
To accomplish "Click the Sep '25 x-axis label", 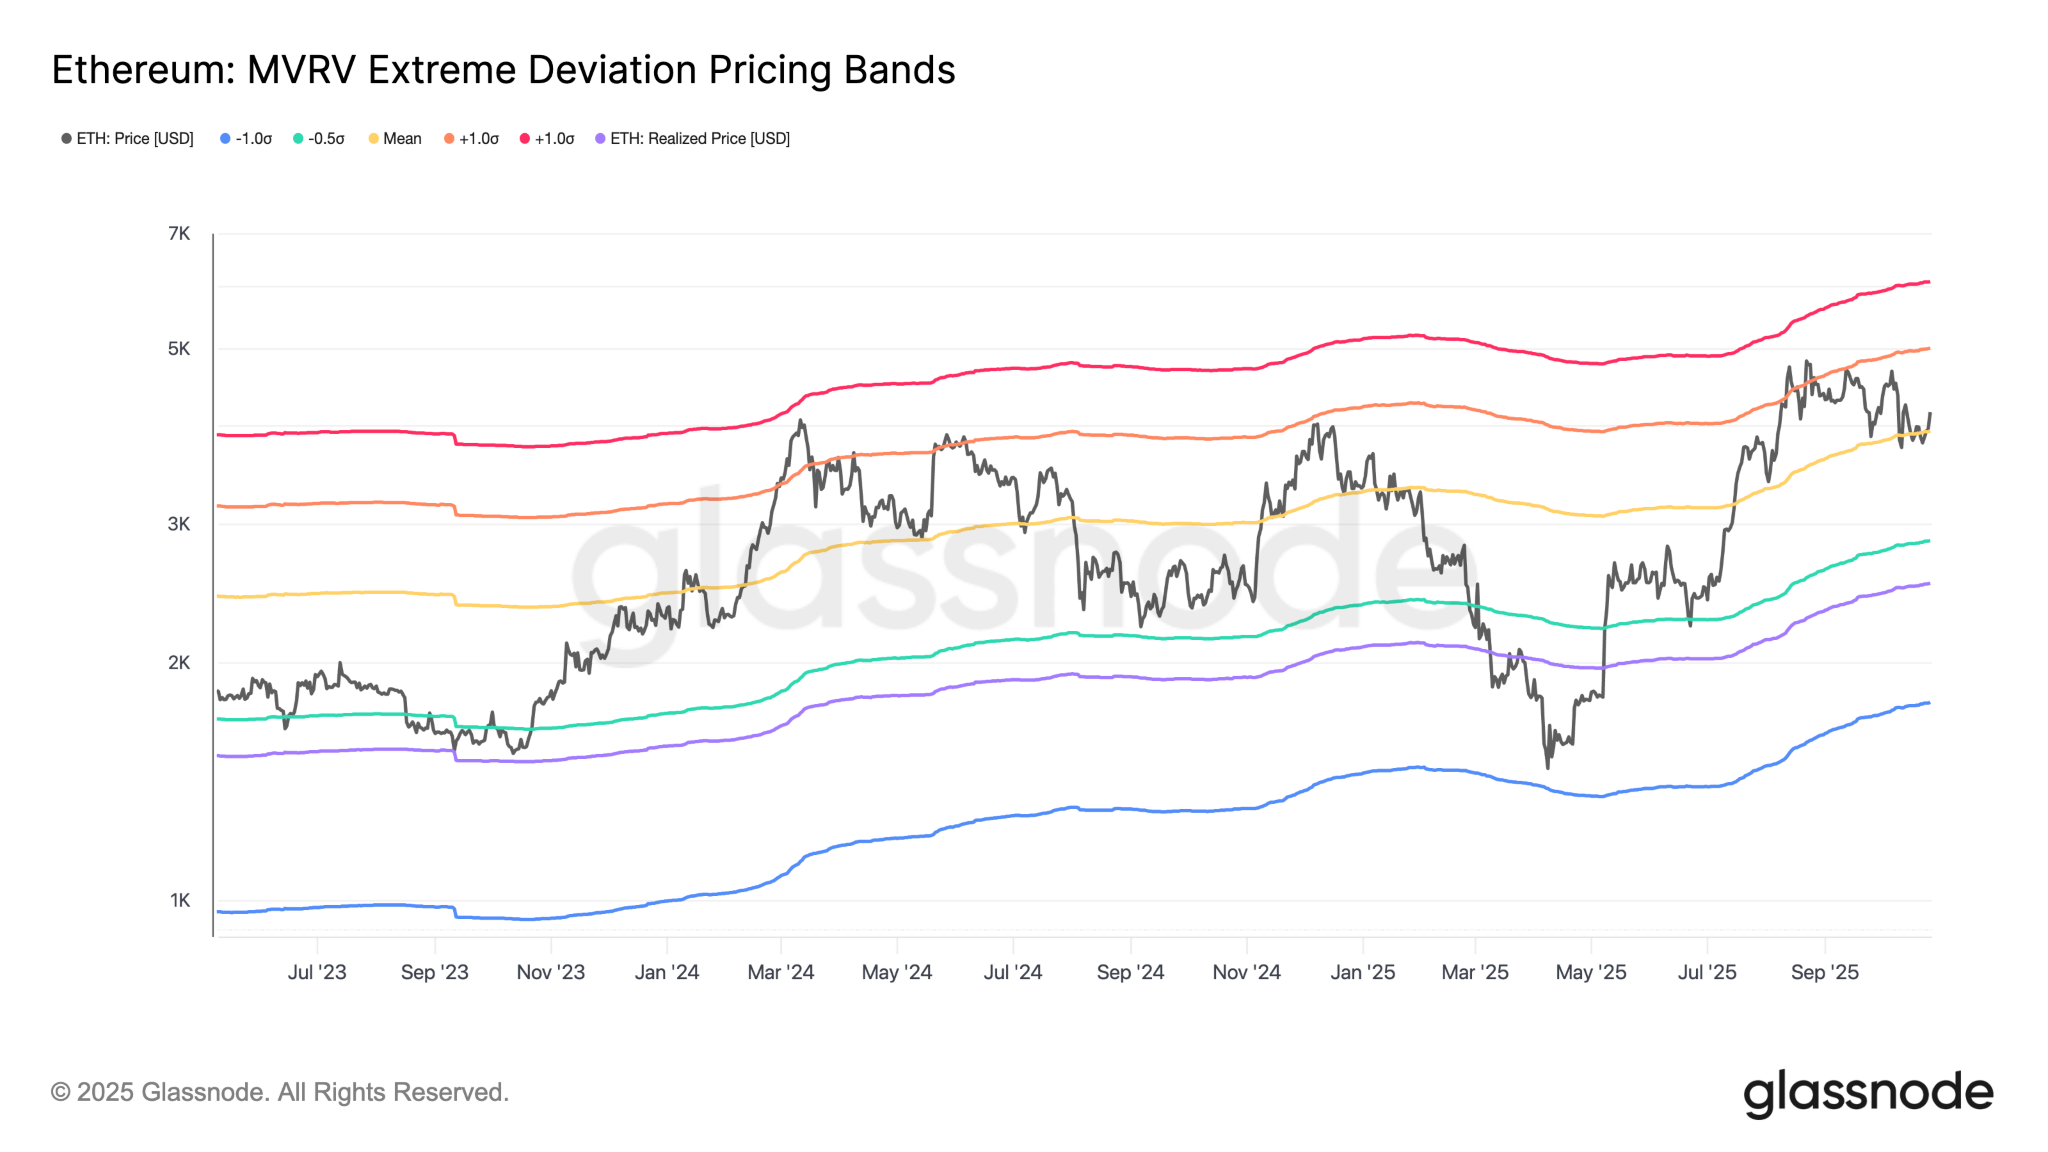I will click(x=1824, y=972).
